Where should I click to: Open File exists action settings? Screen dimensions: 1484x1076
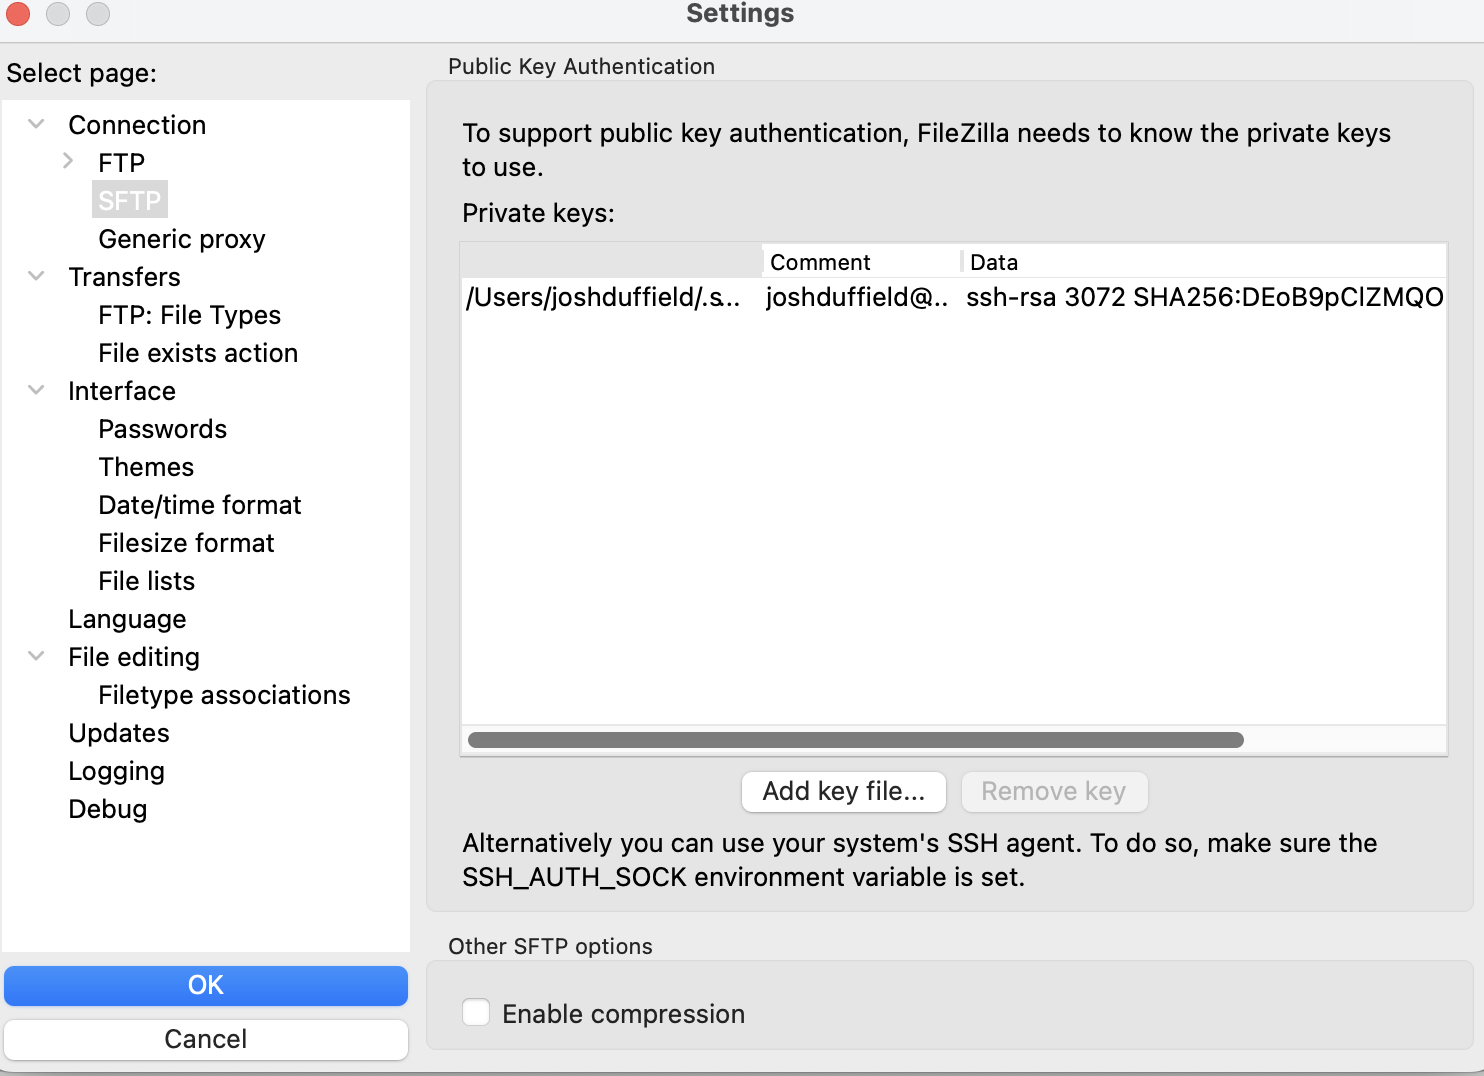tap(198, 353)
